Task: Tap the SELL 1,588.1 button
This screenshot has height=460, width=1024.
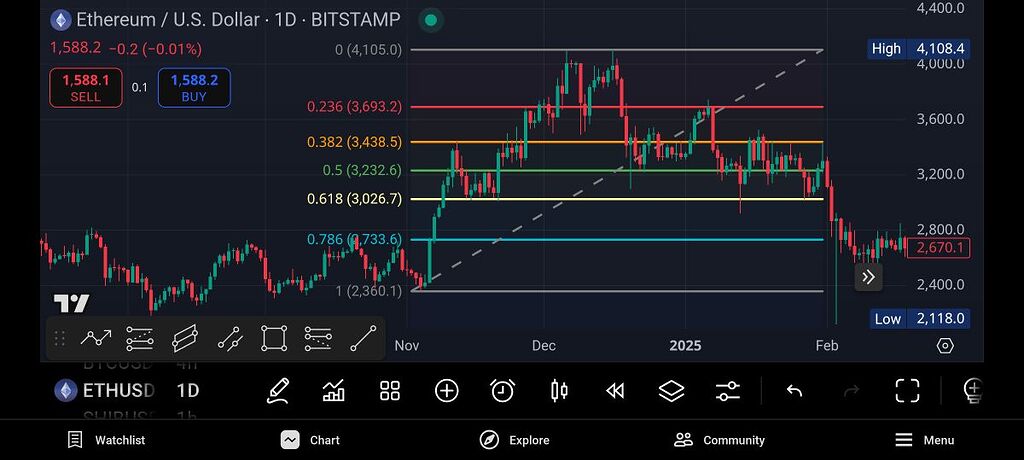Action: [x=86, y=88]
